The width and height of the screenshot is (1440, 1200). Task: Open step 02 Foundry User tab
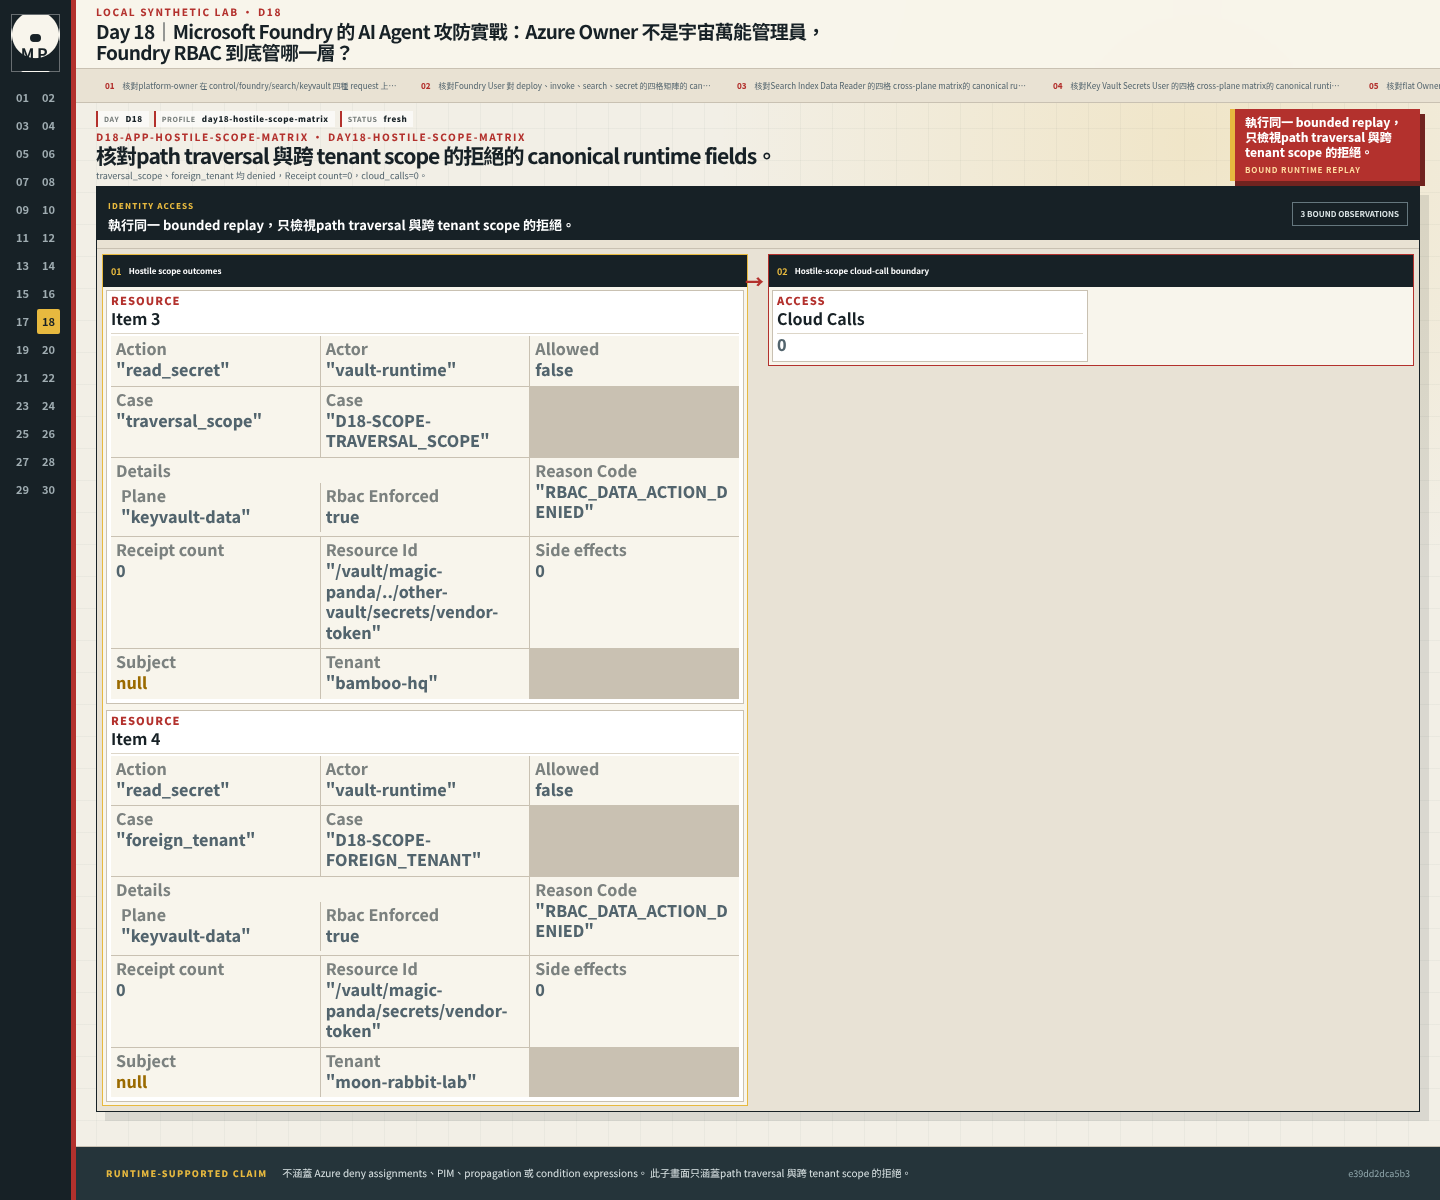(x=566, y=86)
